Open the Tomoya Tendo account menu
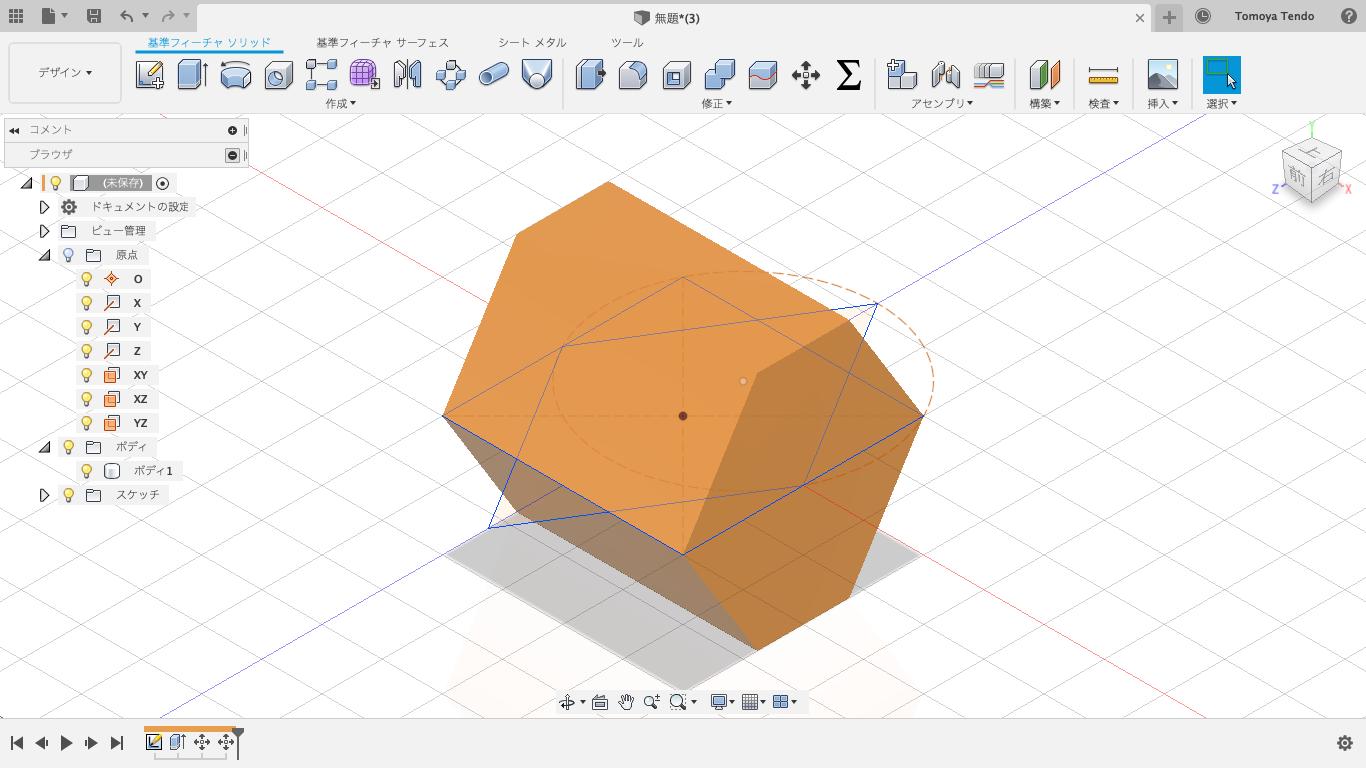This screenshot has height=768, width=1366. pos(1274,16)
